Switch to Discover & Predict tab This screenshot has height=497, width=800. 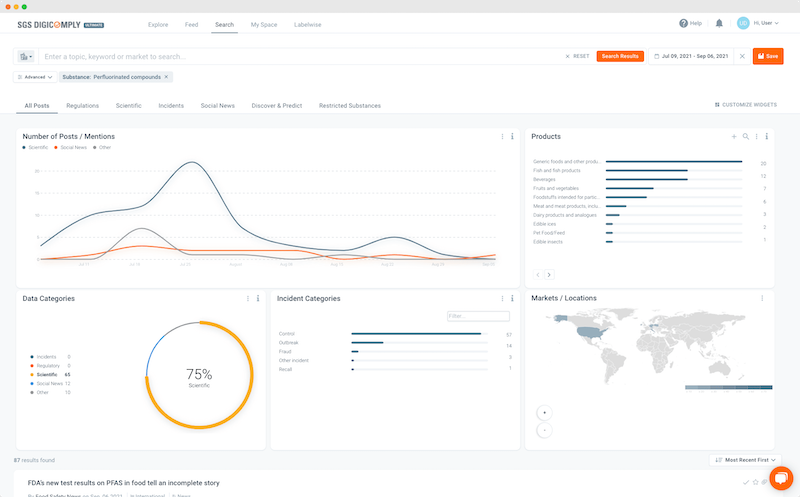[x=277, y=106]
